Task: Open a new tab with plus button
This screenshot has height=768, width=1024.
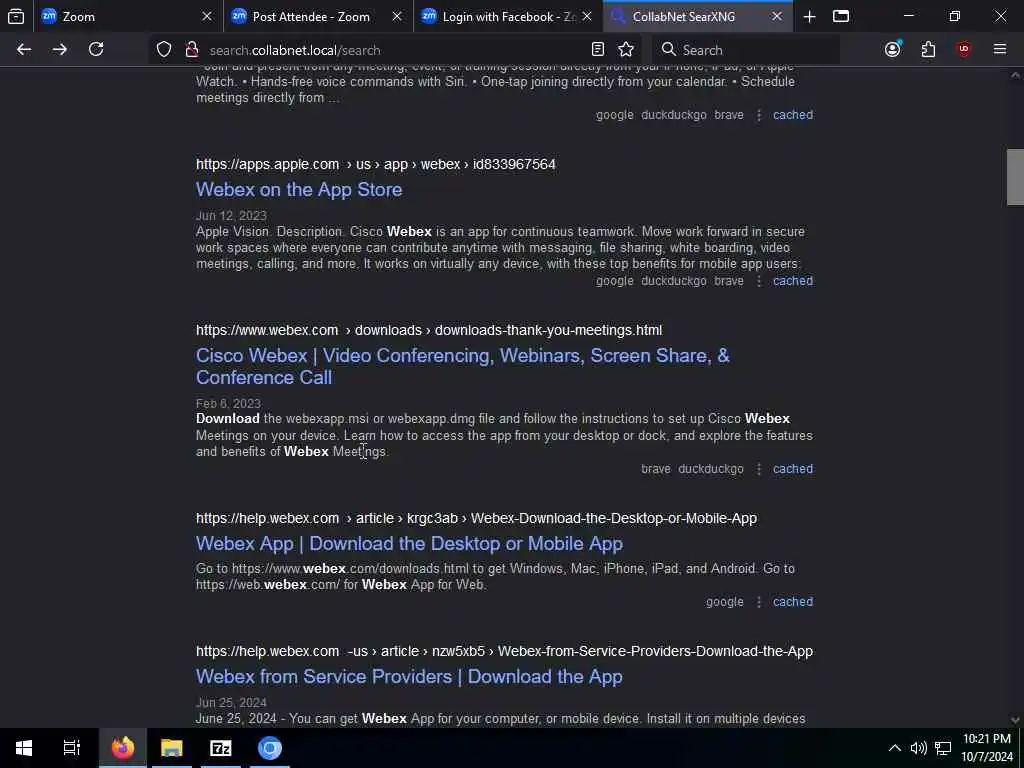Action: (809, 17)
